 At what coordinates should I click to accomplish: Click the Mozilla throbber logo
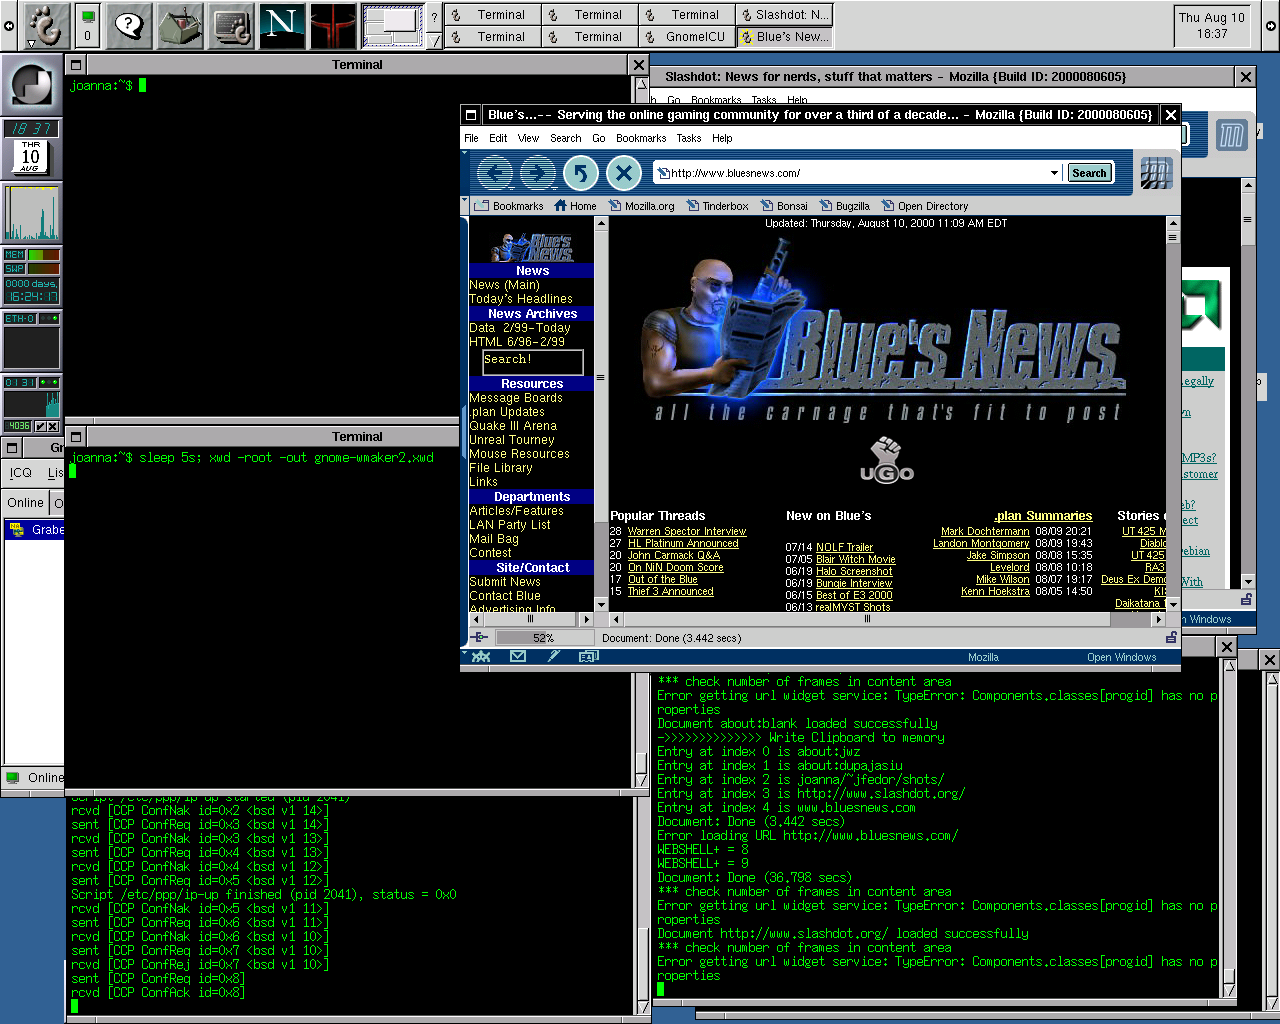click(x=1156, y=173)
